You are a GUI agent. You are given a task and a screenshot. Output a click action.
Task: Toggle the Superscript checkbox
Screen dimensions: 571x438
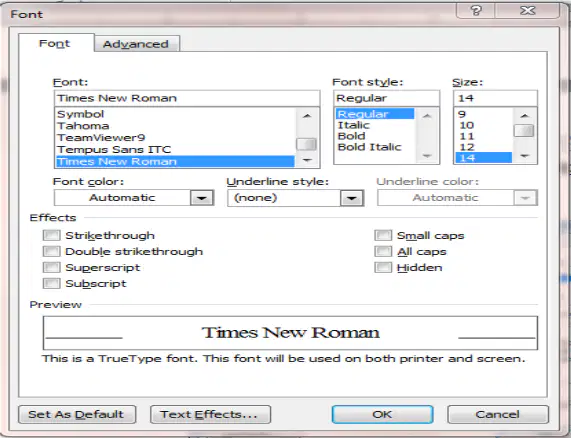[x=51, y=268]
